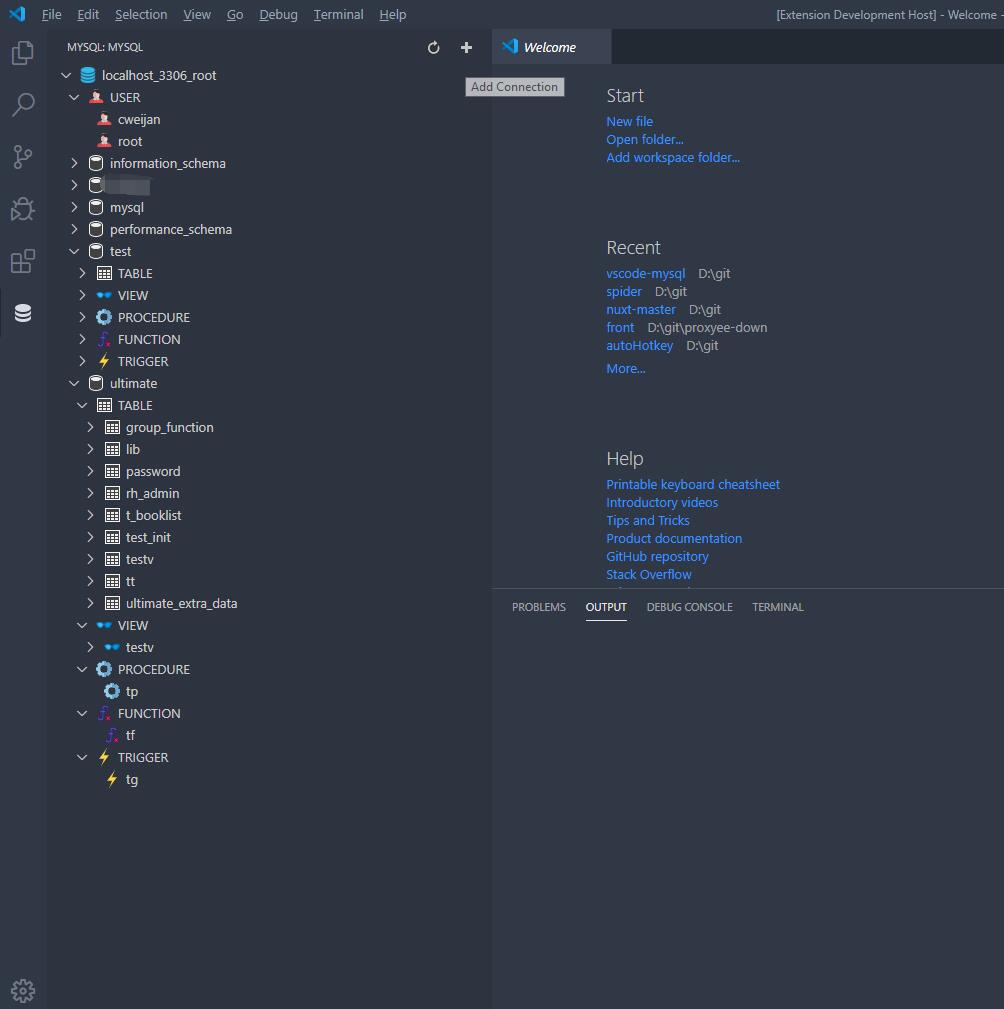The image size is (1004, 1009).
Task: Click the tf function icon
Action: click(112, 735)
